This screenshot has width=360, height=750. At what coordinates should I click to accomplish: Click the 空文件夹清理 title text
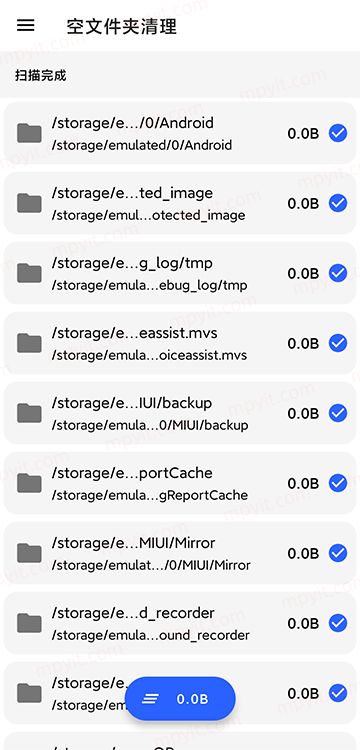pos(122,26)
